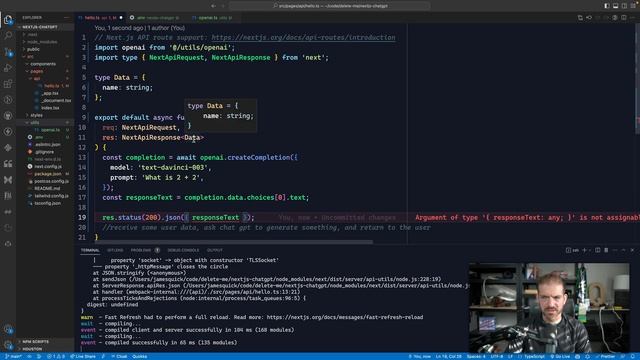640x360 pixels.
Task: Open the Run and Debug view
Action: [8, 68]
